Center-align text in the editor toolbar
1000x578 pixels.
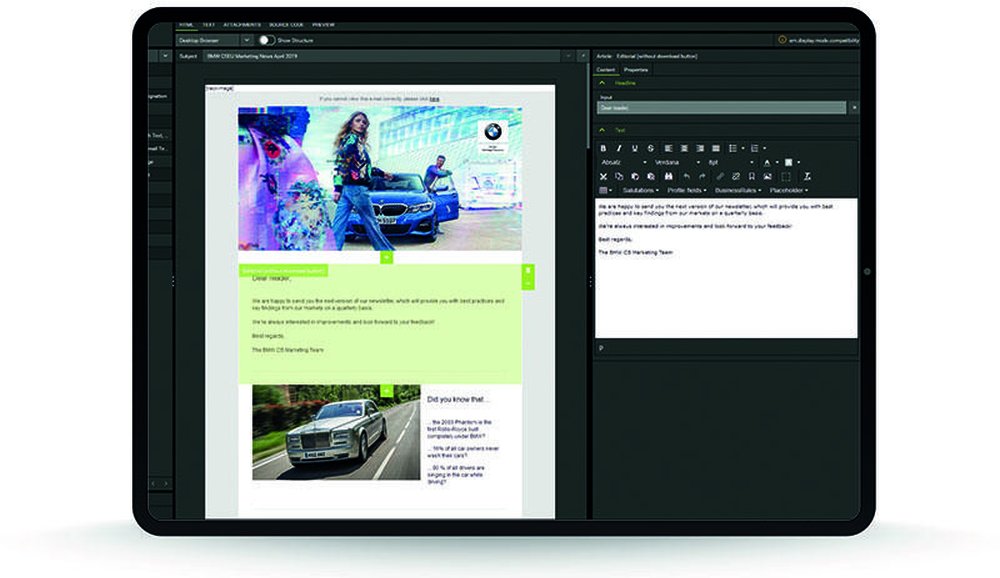coord(684,148)
